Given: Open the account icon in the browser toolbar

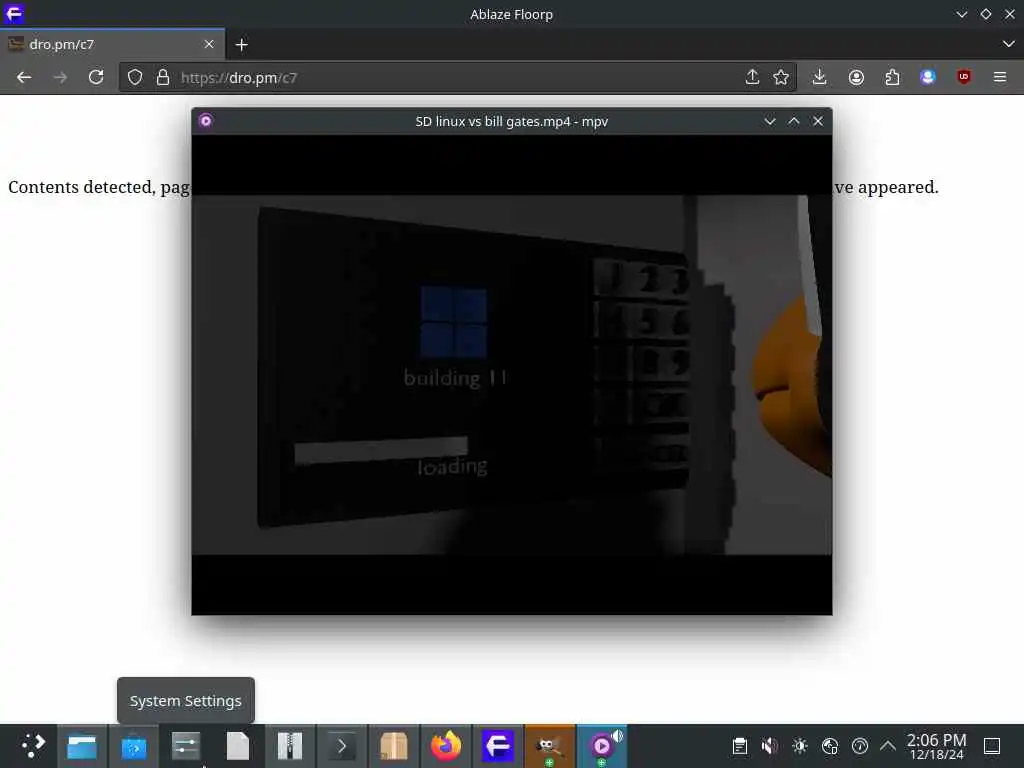Looking at the screenshot, I should coord(856,78).
